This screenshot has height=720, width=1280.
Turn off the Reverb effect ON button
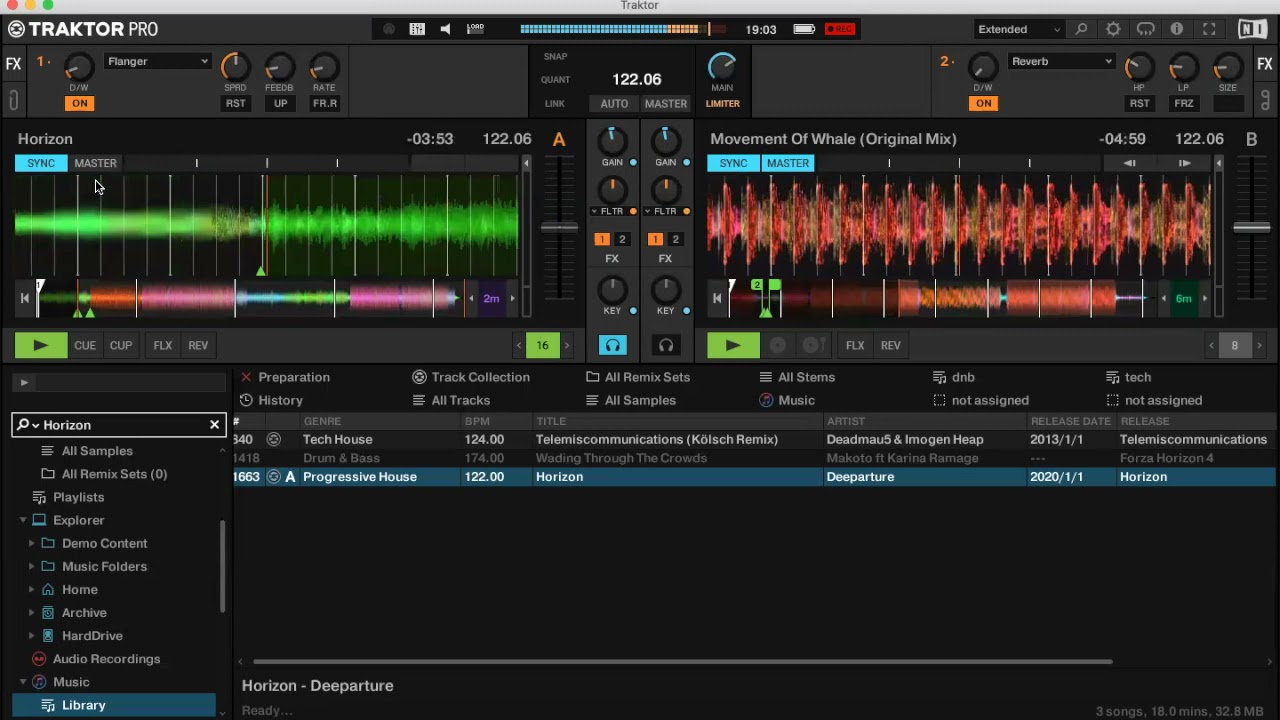click(x=983, y=103)
